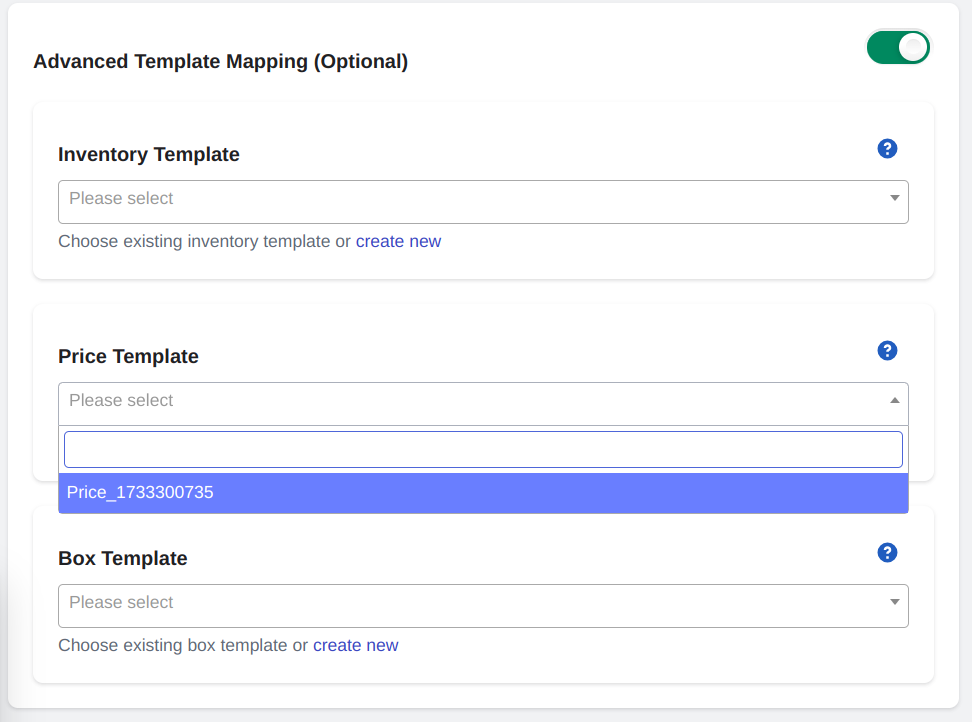The image size is (972, 722).
Task: Follow 'create new' inventory template link
Action: (398, 241)
